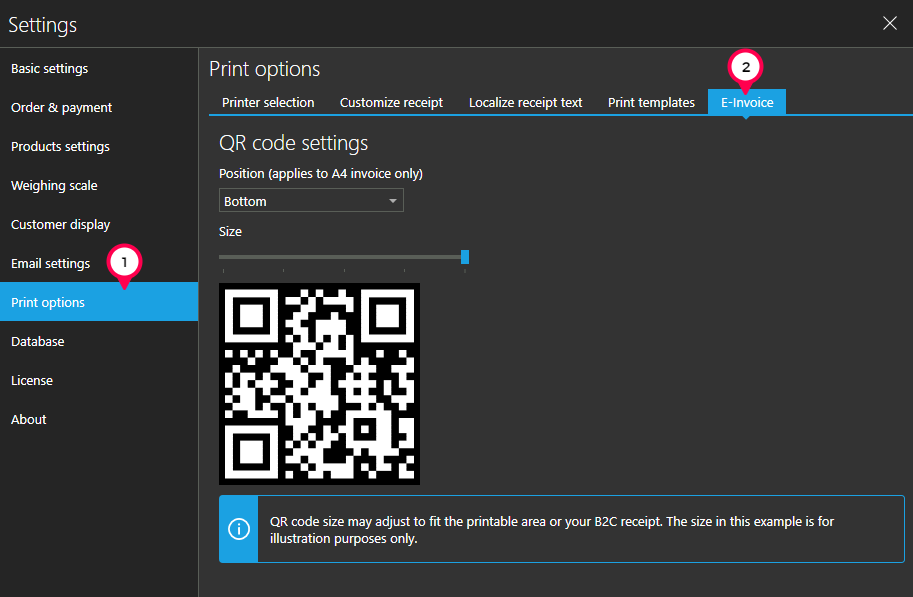Switch to Printer selection tab

coord(268,102)
